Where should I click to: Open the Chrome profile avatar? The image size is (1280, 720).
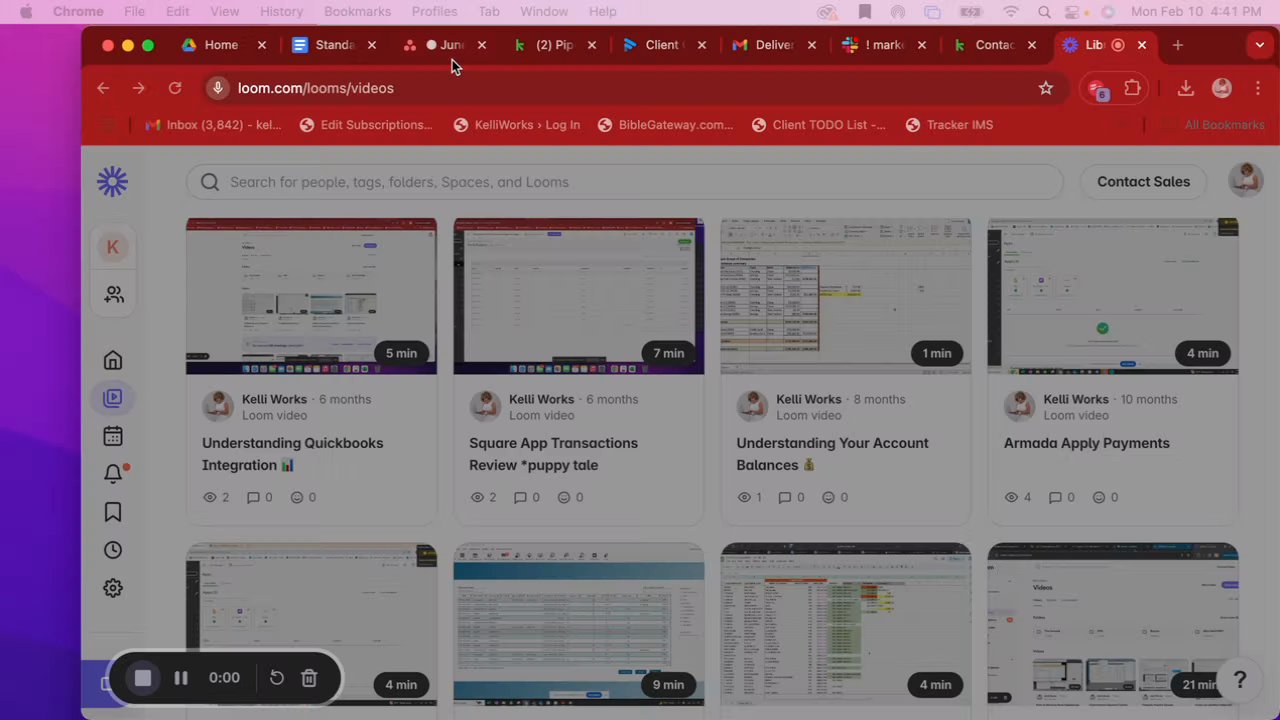point(1221,88)
